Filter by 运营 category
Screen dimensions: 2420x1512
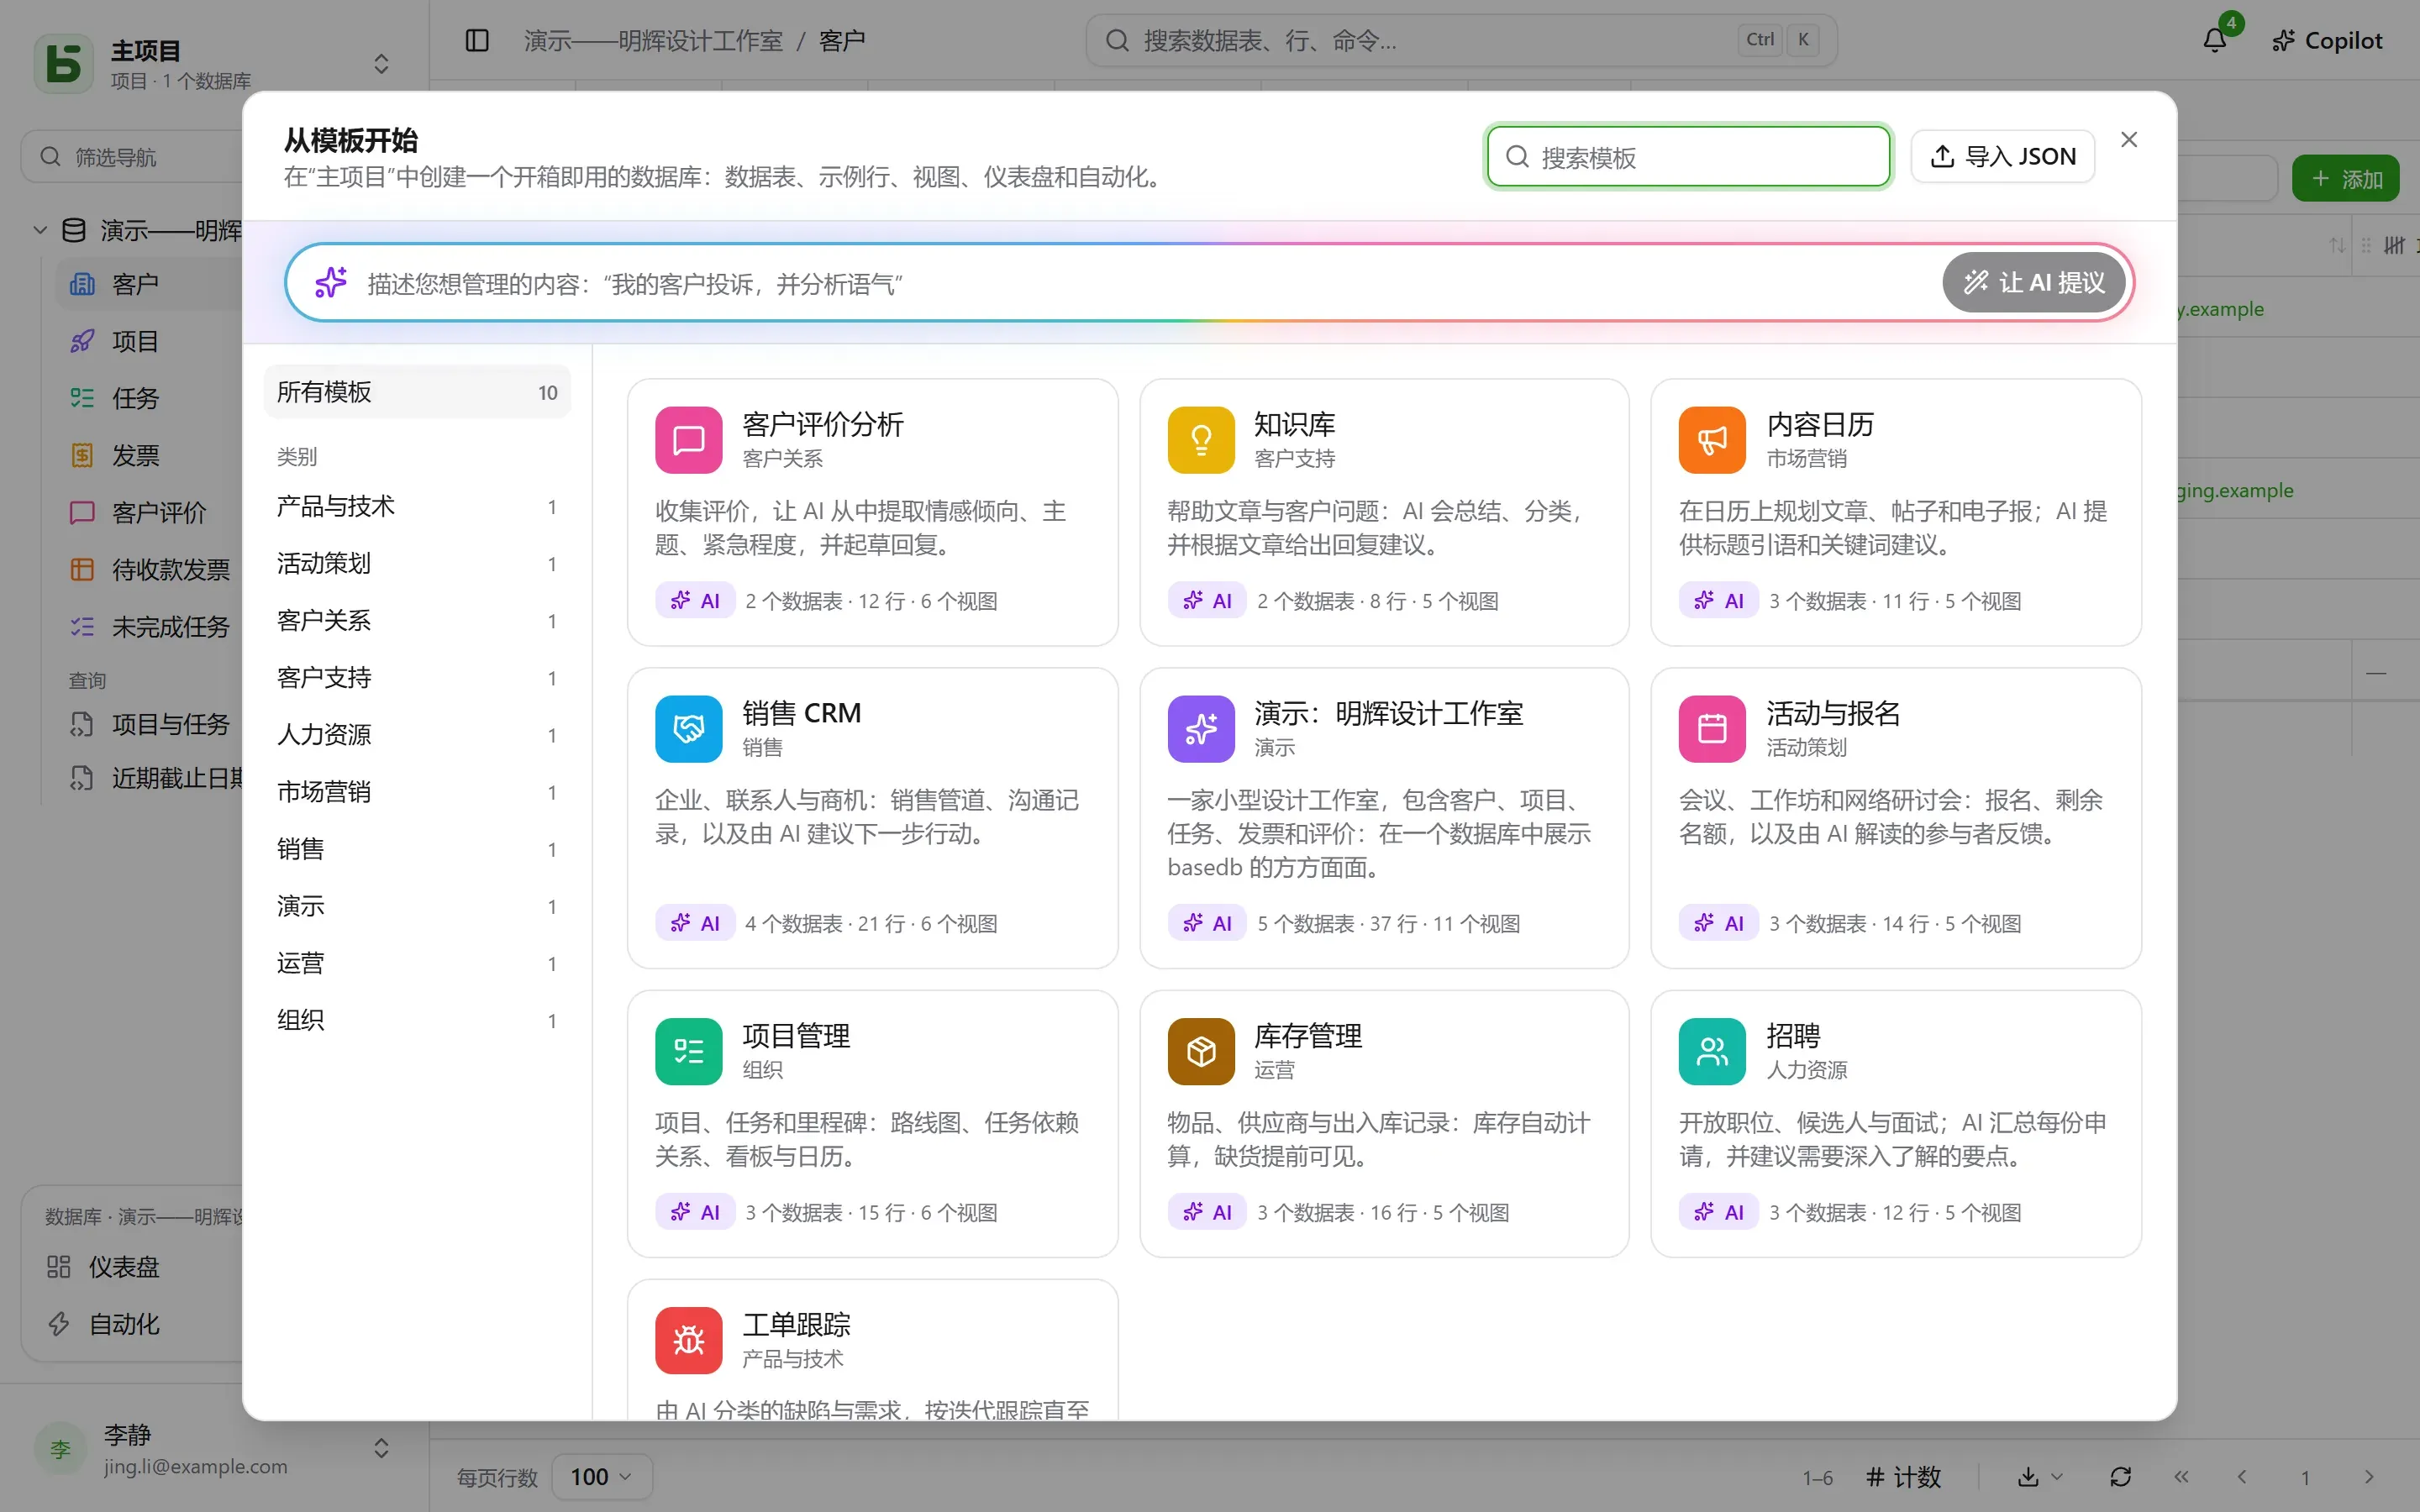pos(417,963)
